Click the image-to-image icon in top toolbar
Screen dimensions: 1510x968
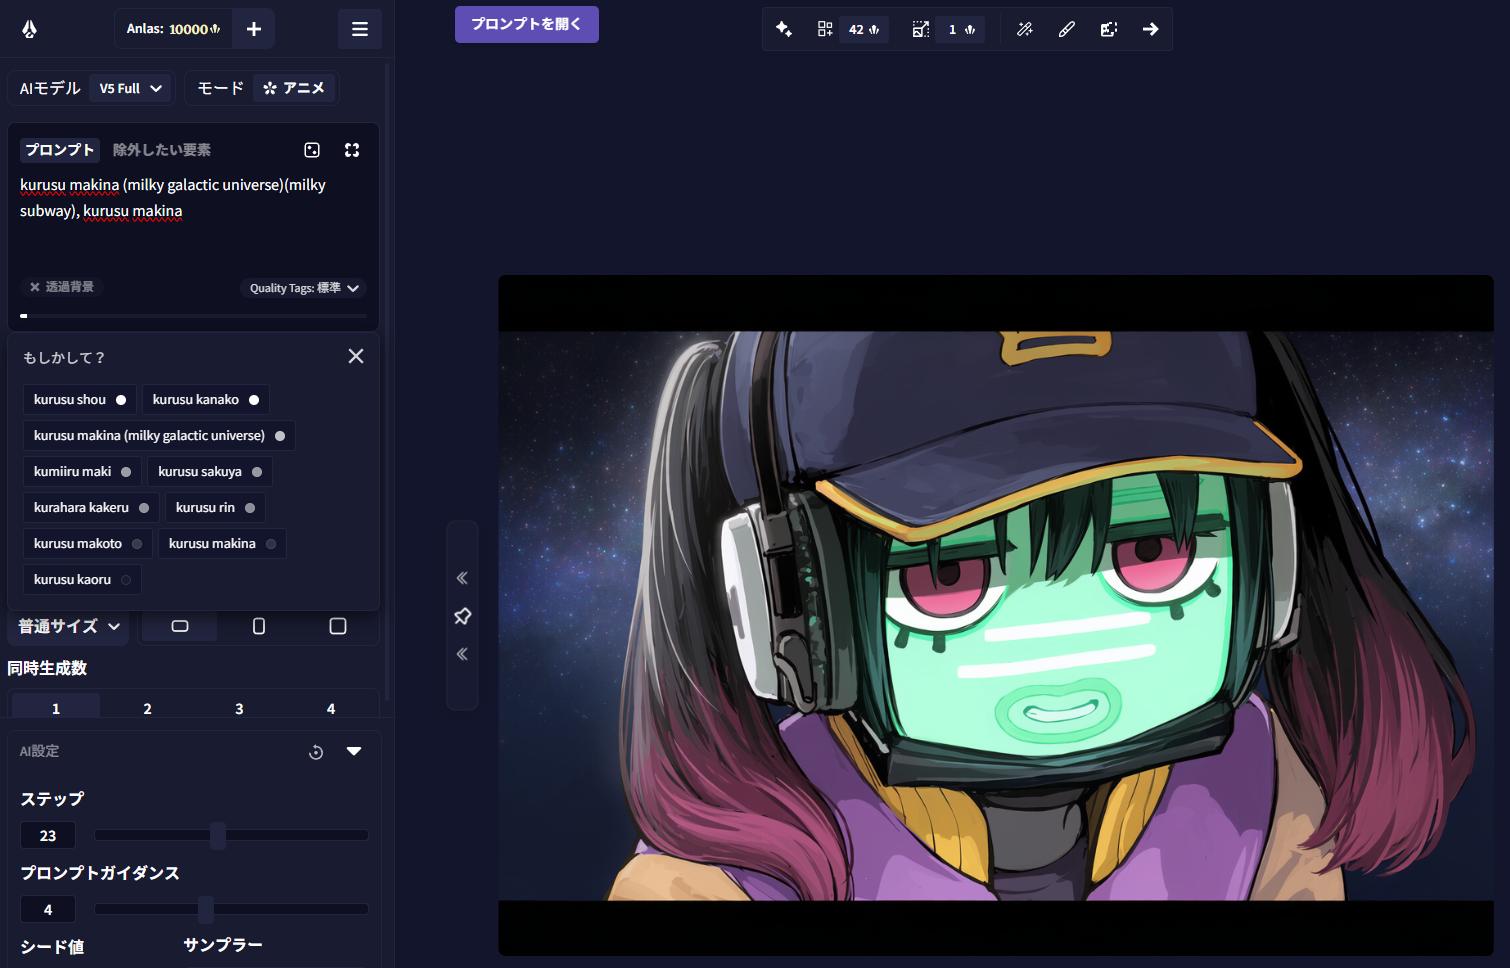[1109, 29]
